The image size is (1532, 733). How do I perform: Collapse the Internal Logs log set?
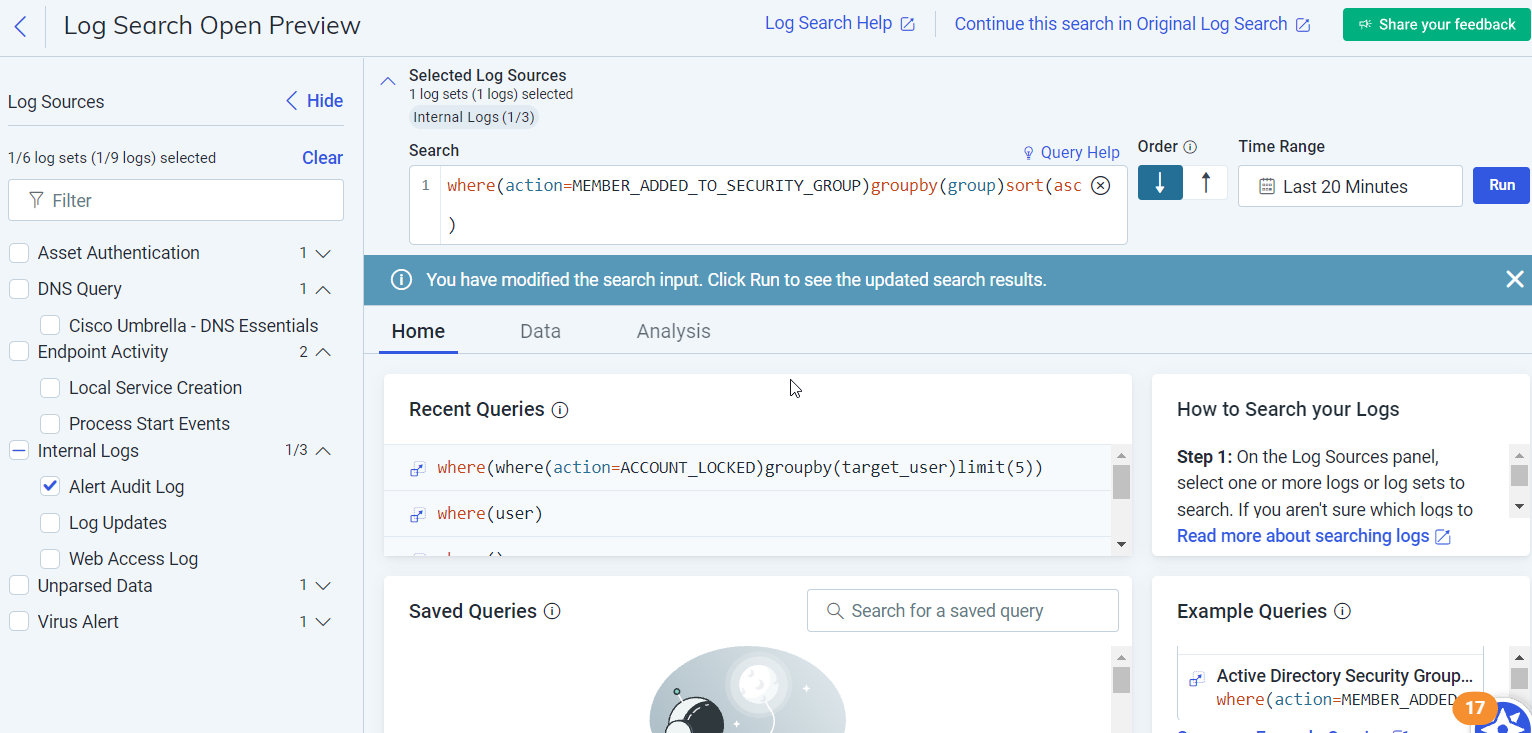(322, 451)
